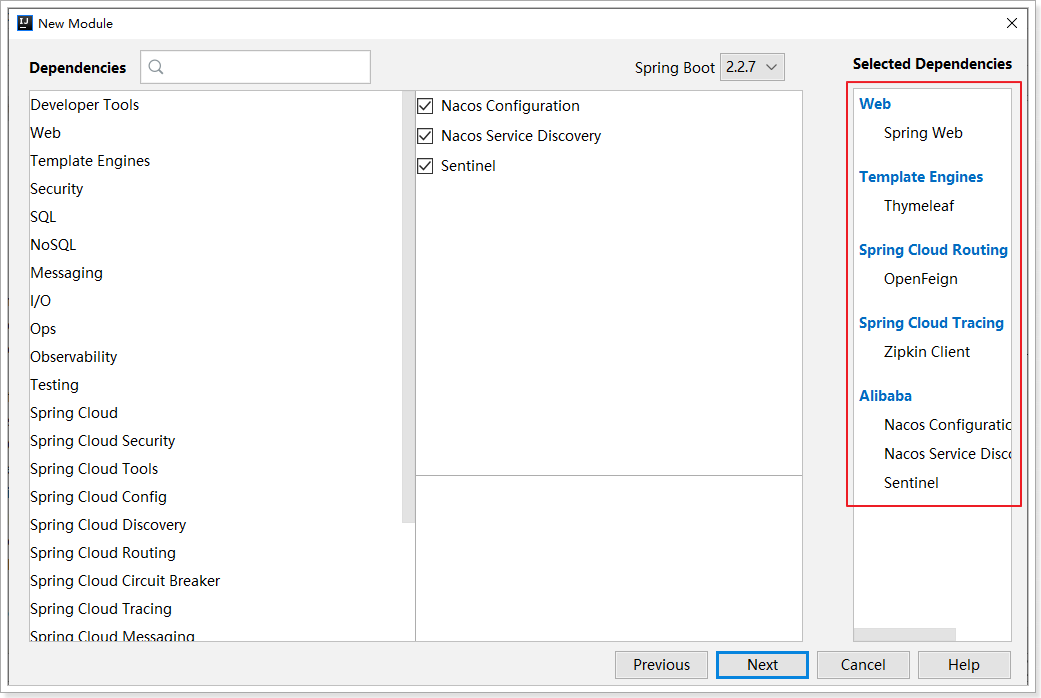Select Developer Tools category
1041x698 pixels.
click(x=84, y=105)
